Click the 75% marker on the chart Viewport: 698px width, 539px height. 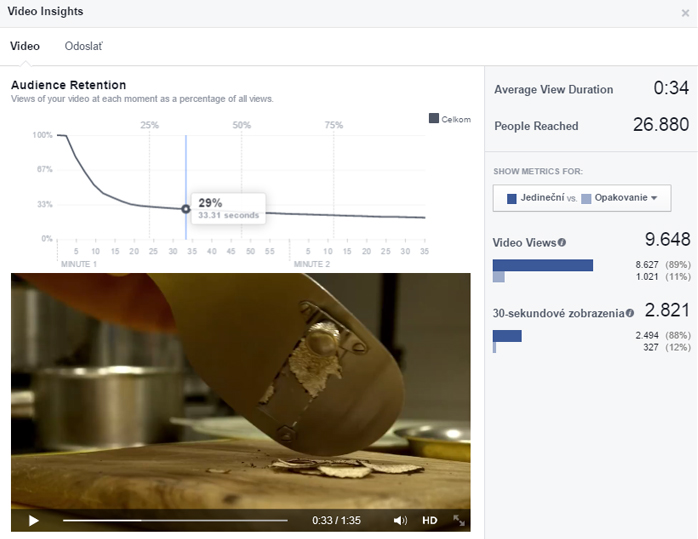[334, 125]
